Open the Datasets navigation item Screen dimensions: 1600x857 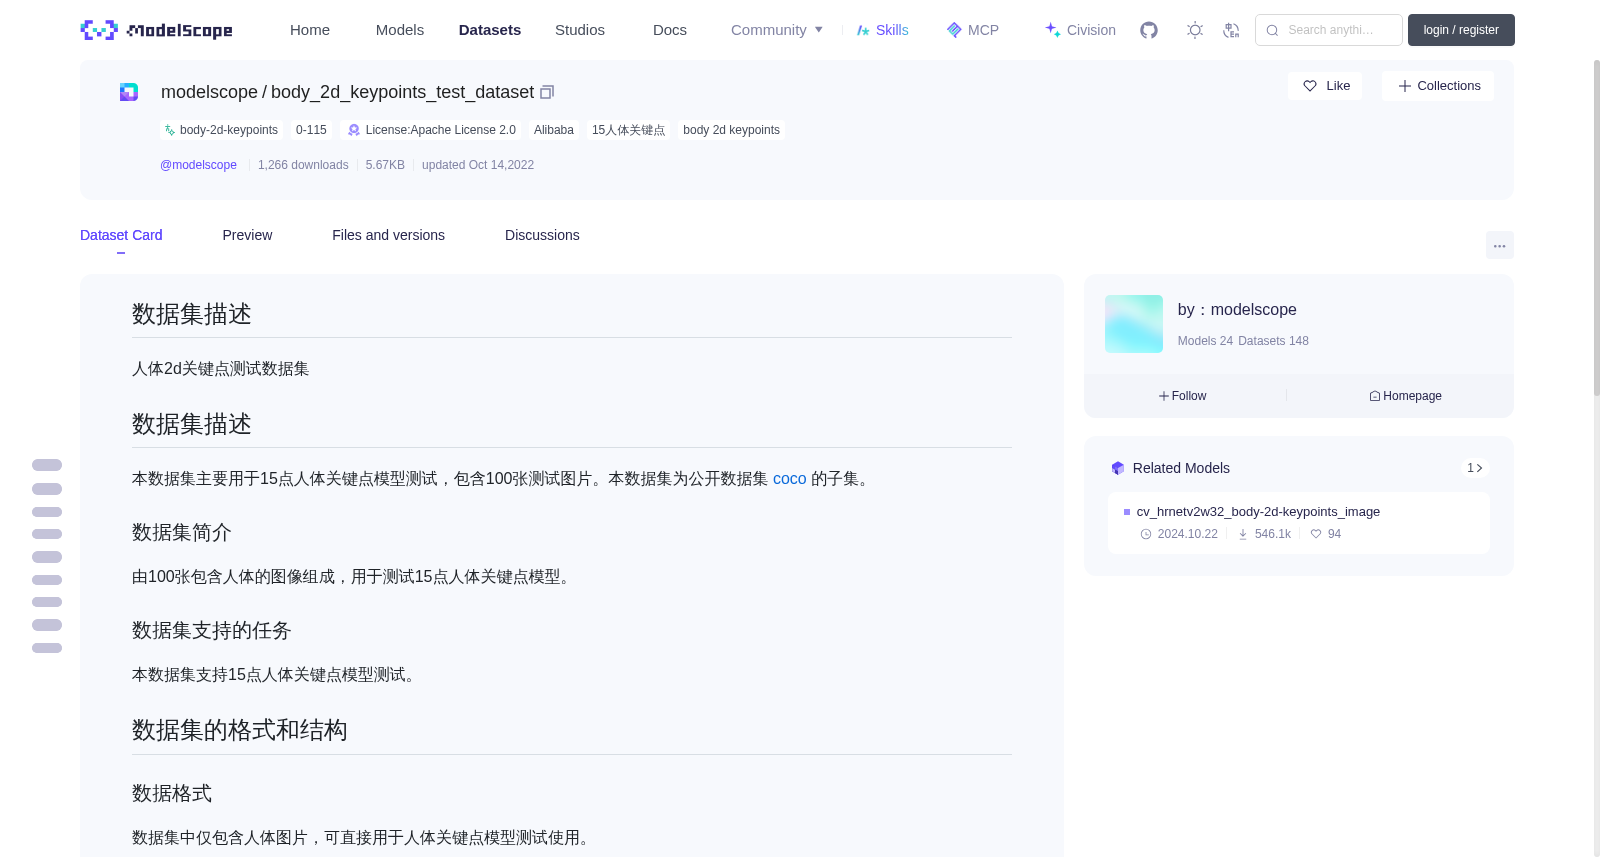(x=490, y=30)
